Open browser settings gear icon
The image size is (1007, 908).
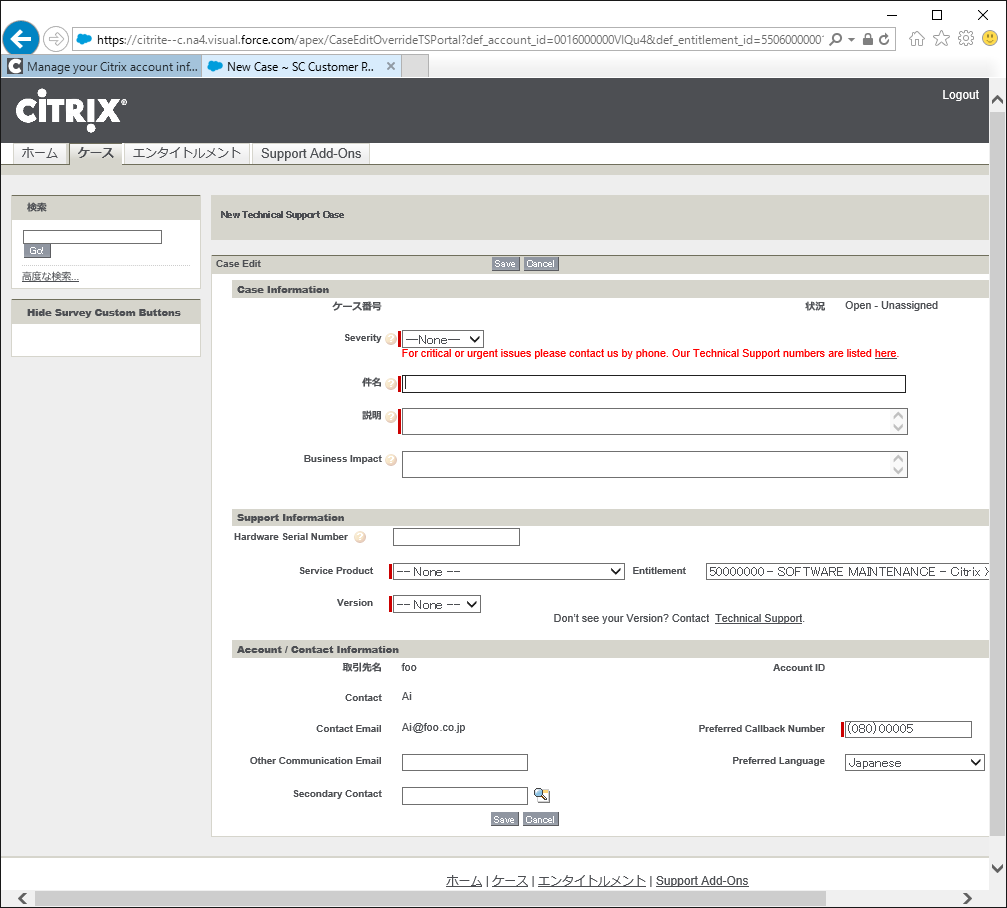[965, 39]
